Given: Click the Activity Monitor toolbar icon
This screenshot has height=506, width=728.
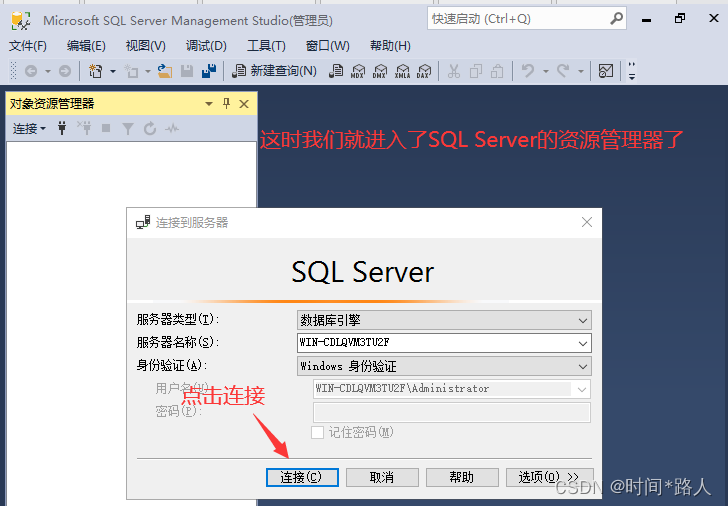Looking at the screenshot, I should [606, 71].
